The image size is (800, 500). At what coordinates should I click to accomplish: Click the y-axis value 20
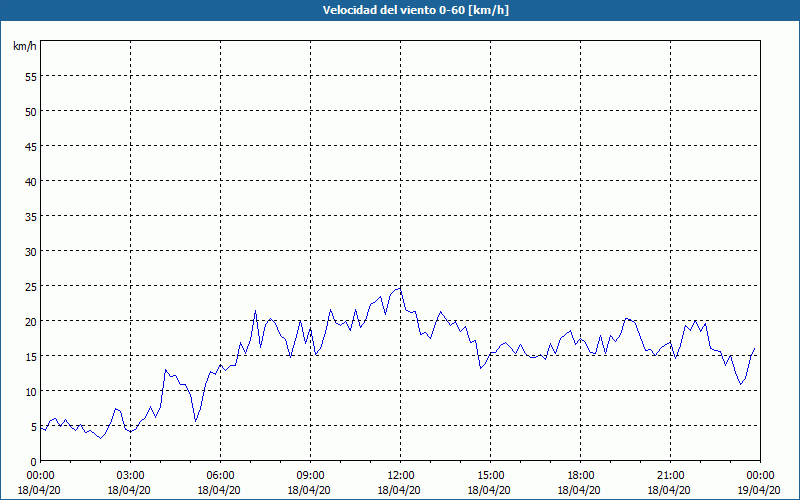coord(31,321)
